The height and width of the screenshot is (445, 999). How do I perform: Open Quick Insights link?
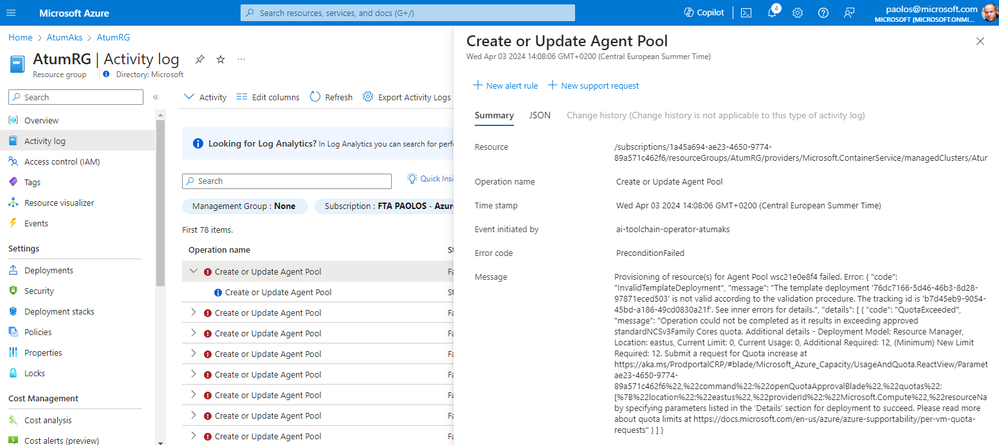tap(430, 179)
